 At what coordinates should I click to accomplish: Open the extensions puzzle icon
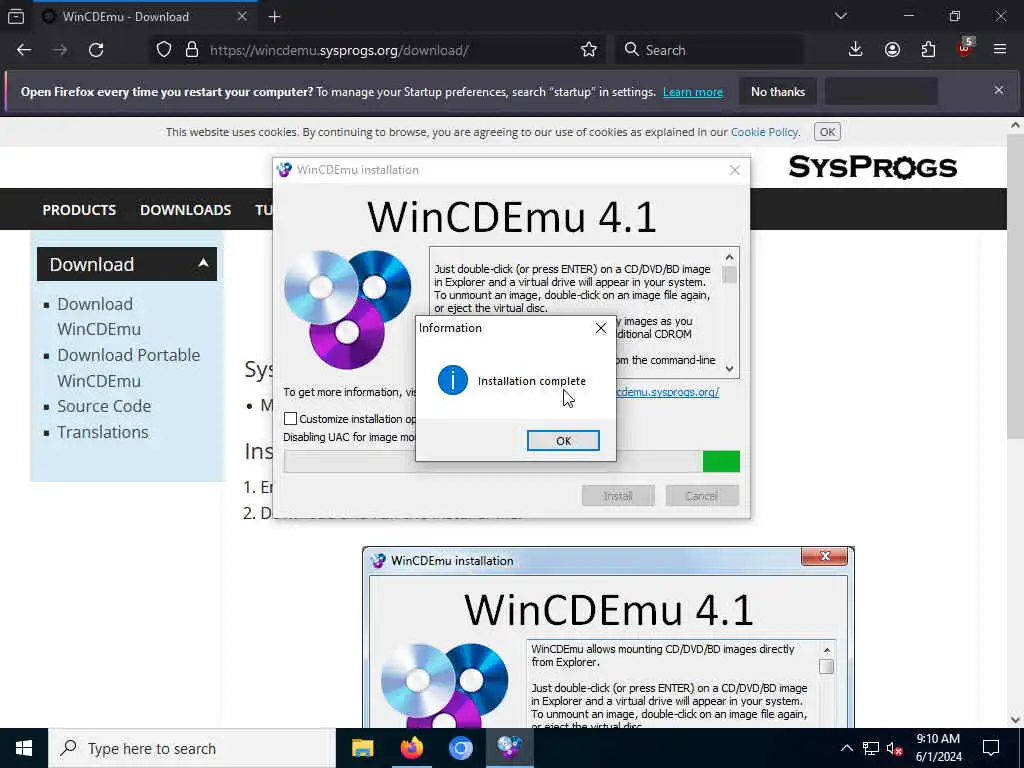pyautogui.click(x=929, y=50)
